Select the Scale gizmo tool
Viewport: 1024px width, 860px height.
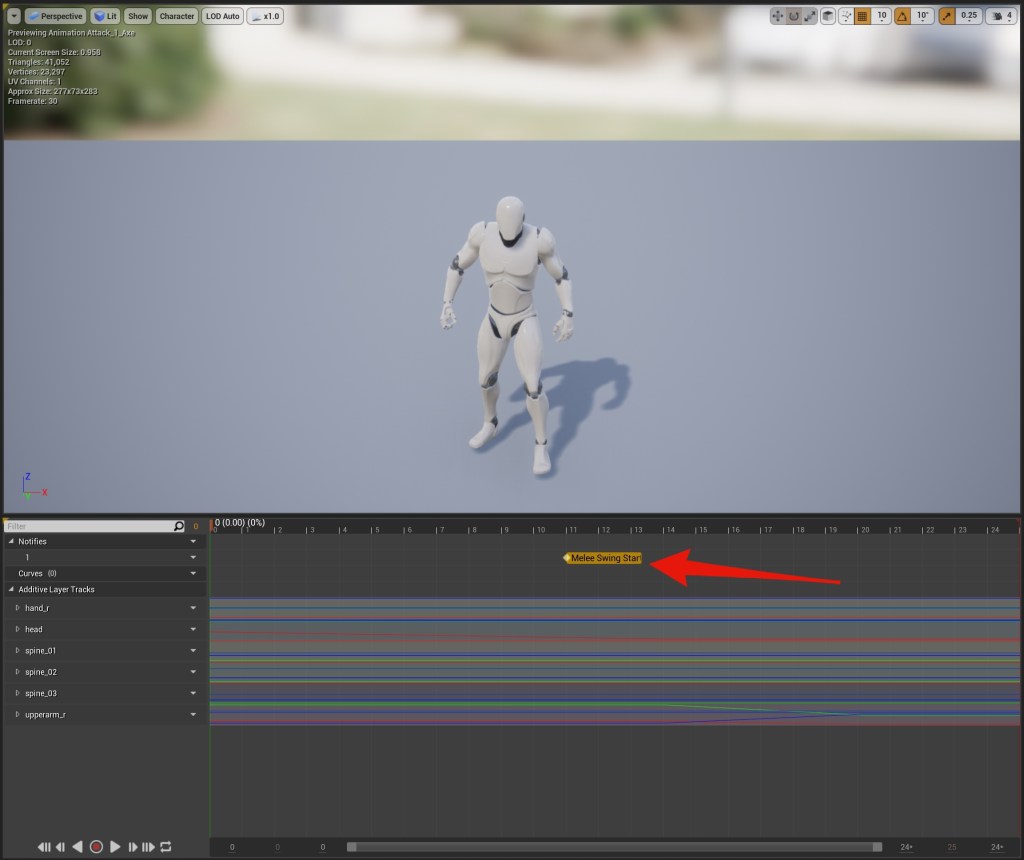click(x=810, y=16)
